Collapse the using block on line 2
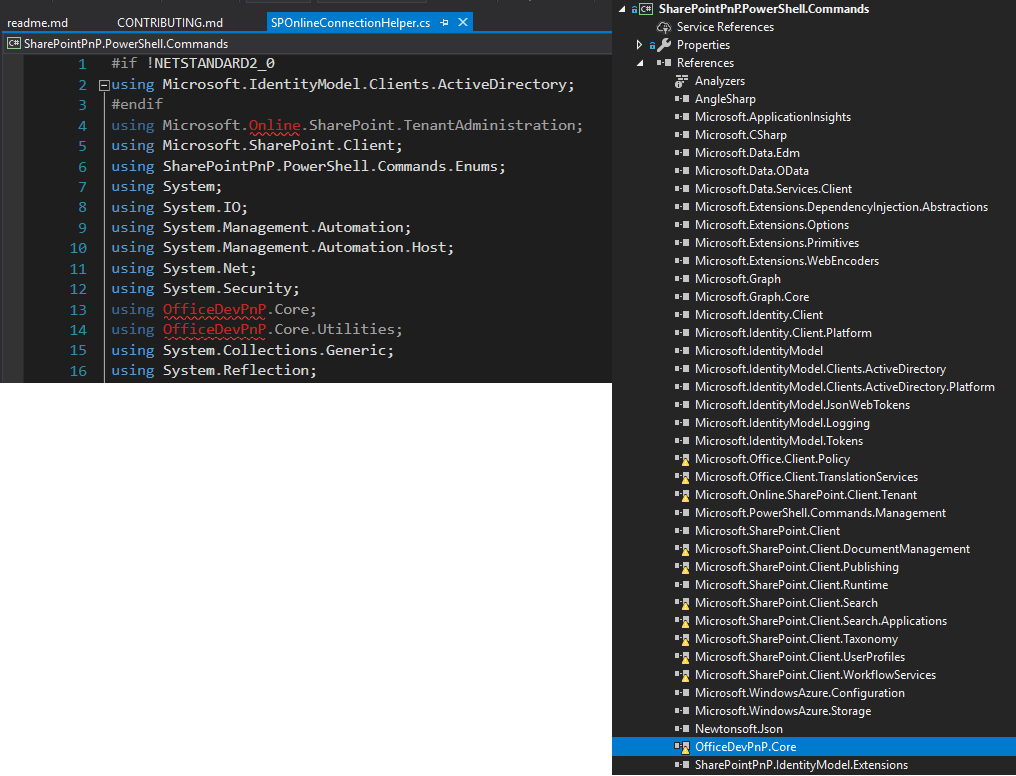This screenshot has width=1016, height=776. 104,85
